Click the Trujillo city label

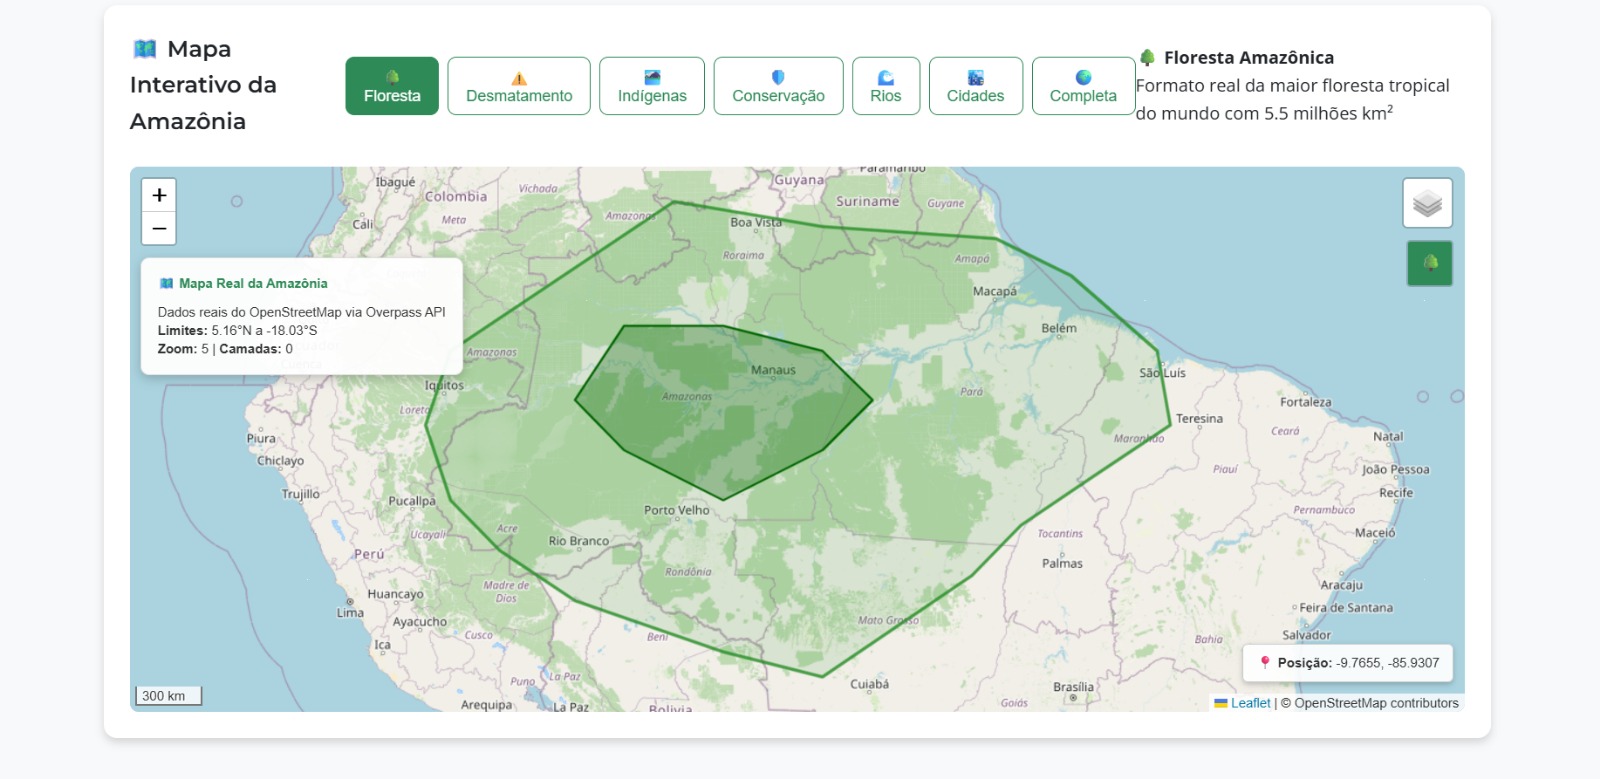point(301,494)
